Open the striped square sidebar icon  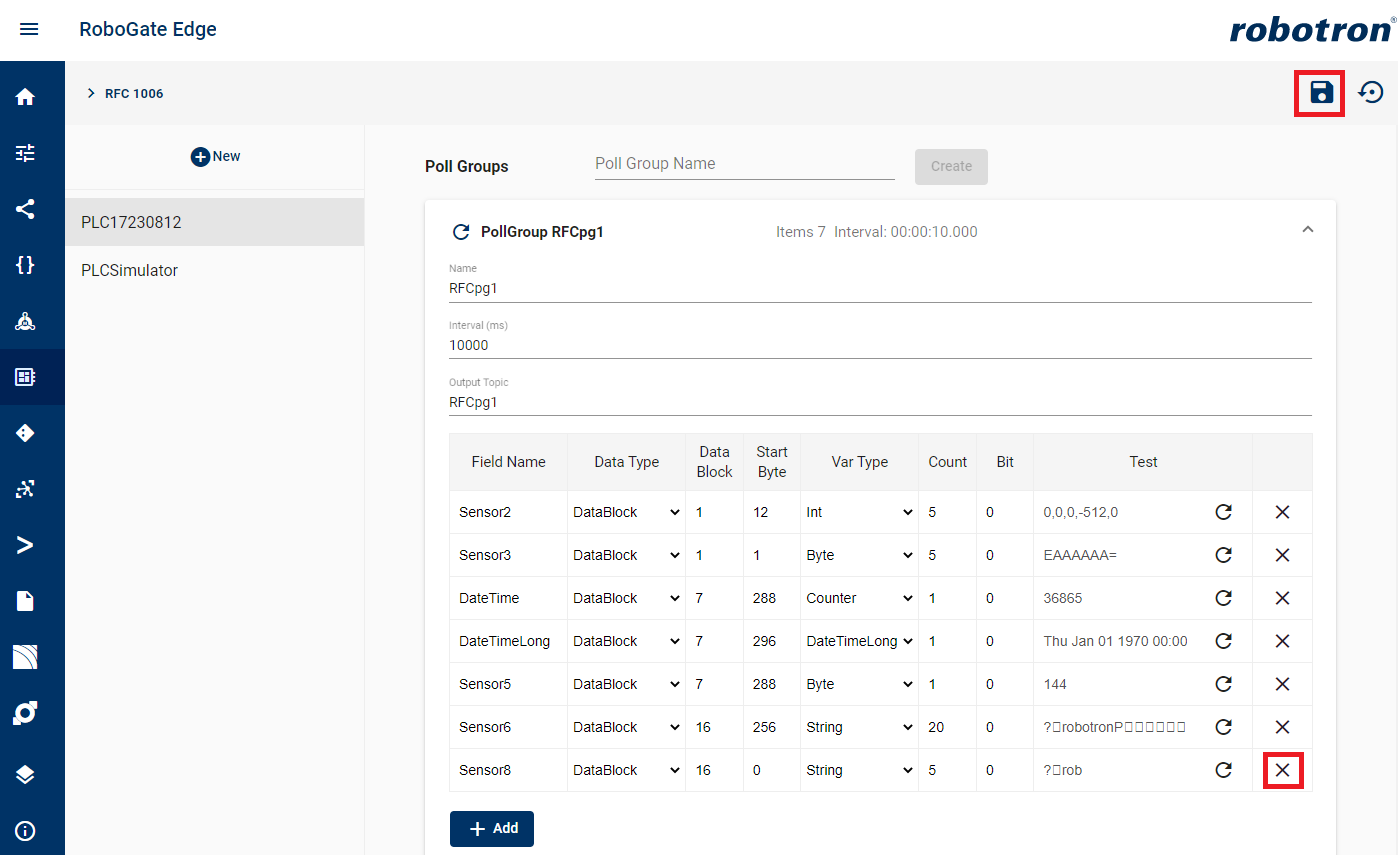tap(25, 657)
